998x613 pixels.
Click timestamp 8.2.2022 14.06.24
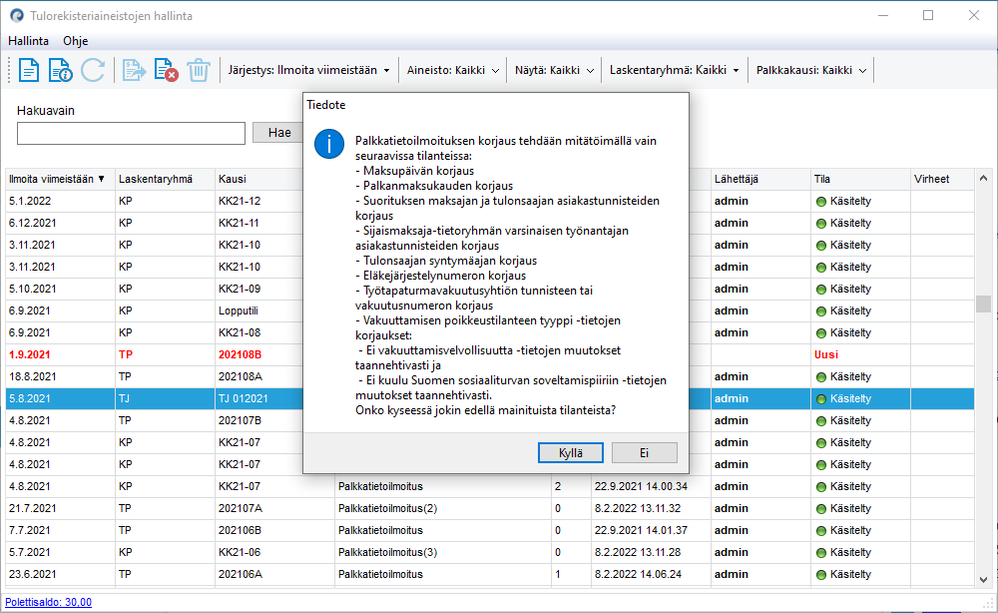[x=638, y=574]
